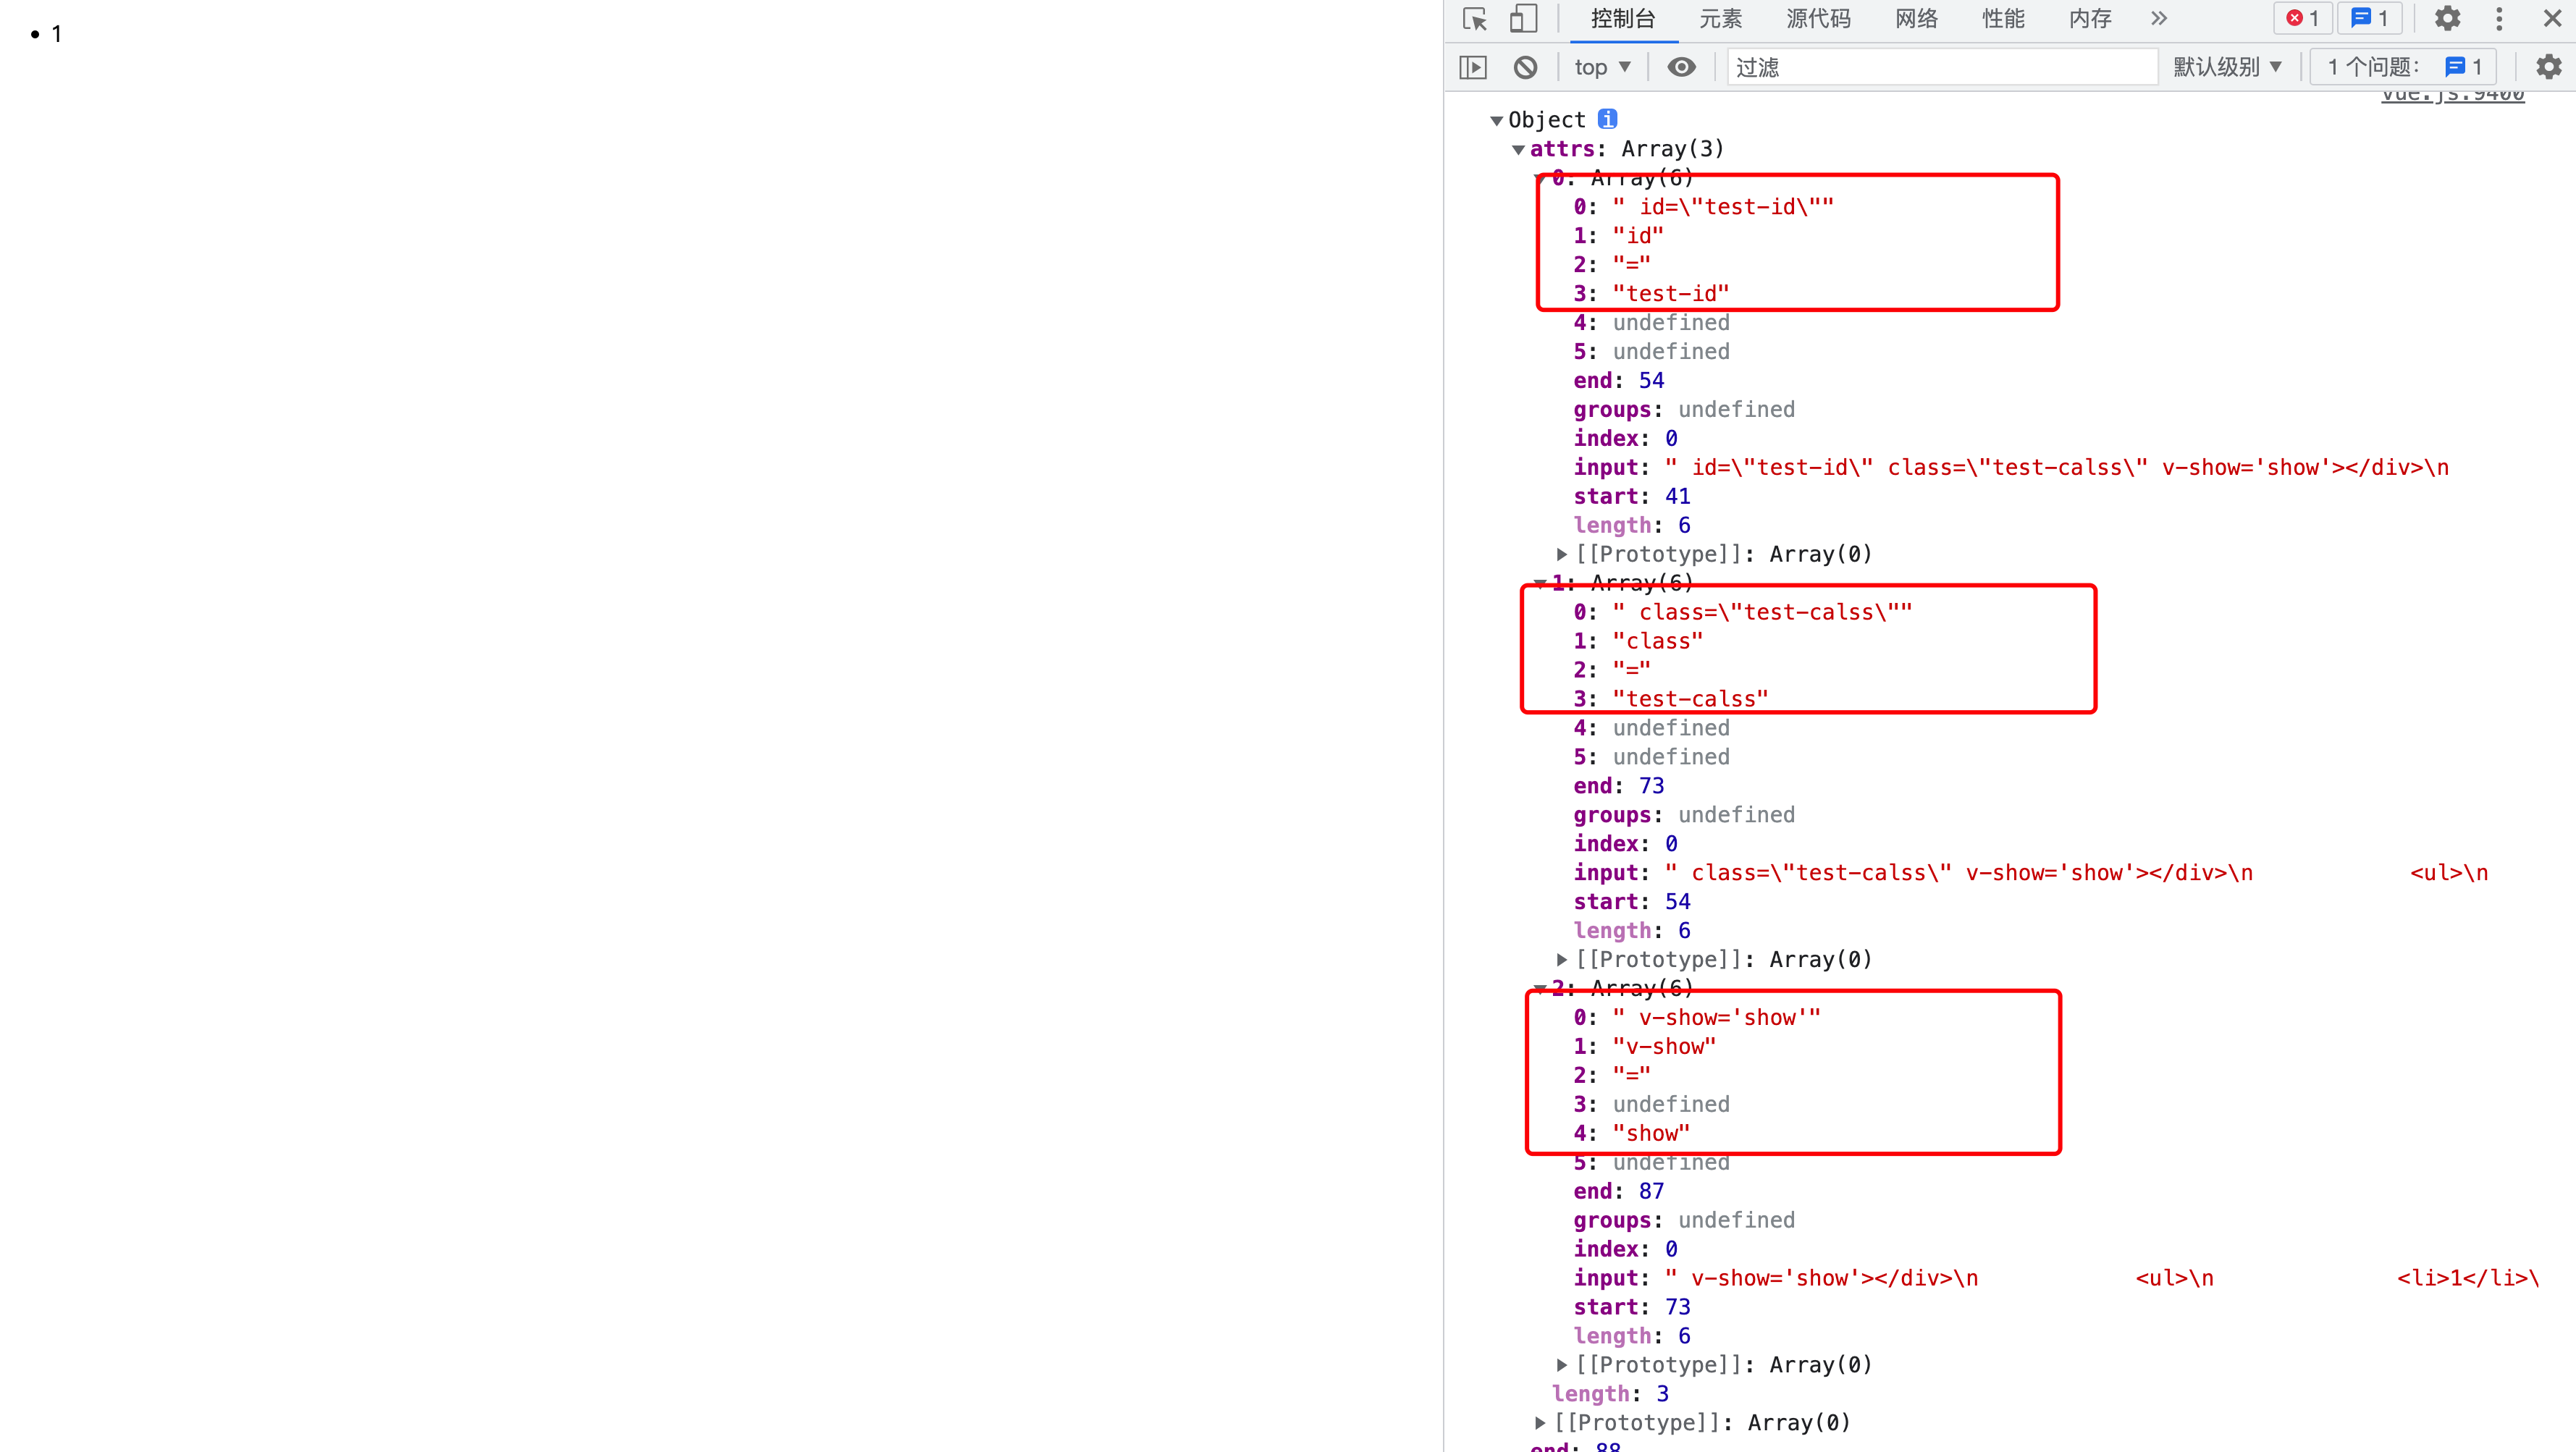Open the three-dot customize DevTools menu
The width and height of the screenshot is (2576, 1452).
[2499, 19]
